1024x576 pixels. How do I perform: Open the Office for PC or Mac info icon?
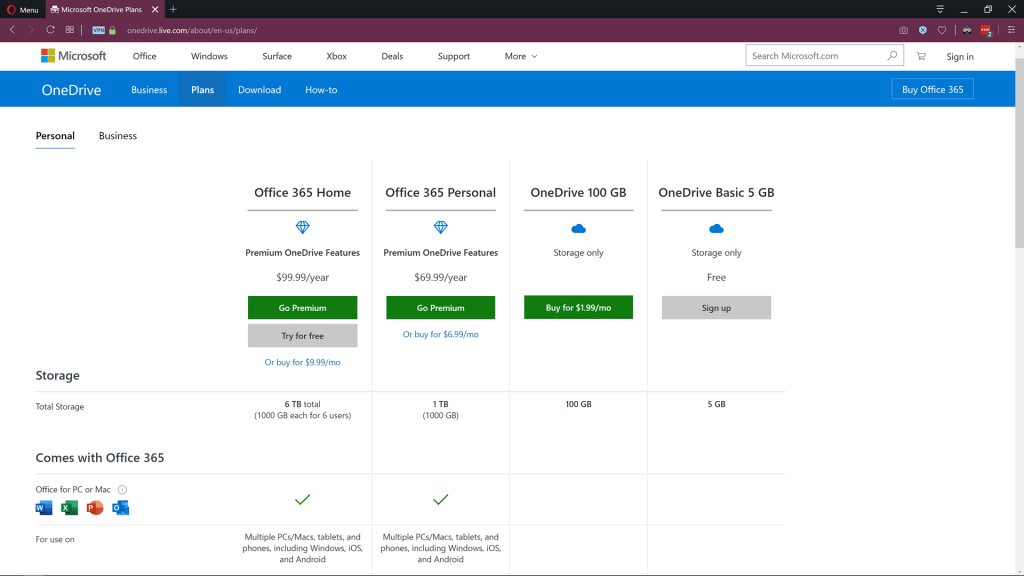122,490
